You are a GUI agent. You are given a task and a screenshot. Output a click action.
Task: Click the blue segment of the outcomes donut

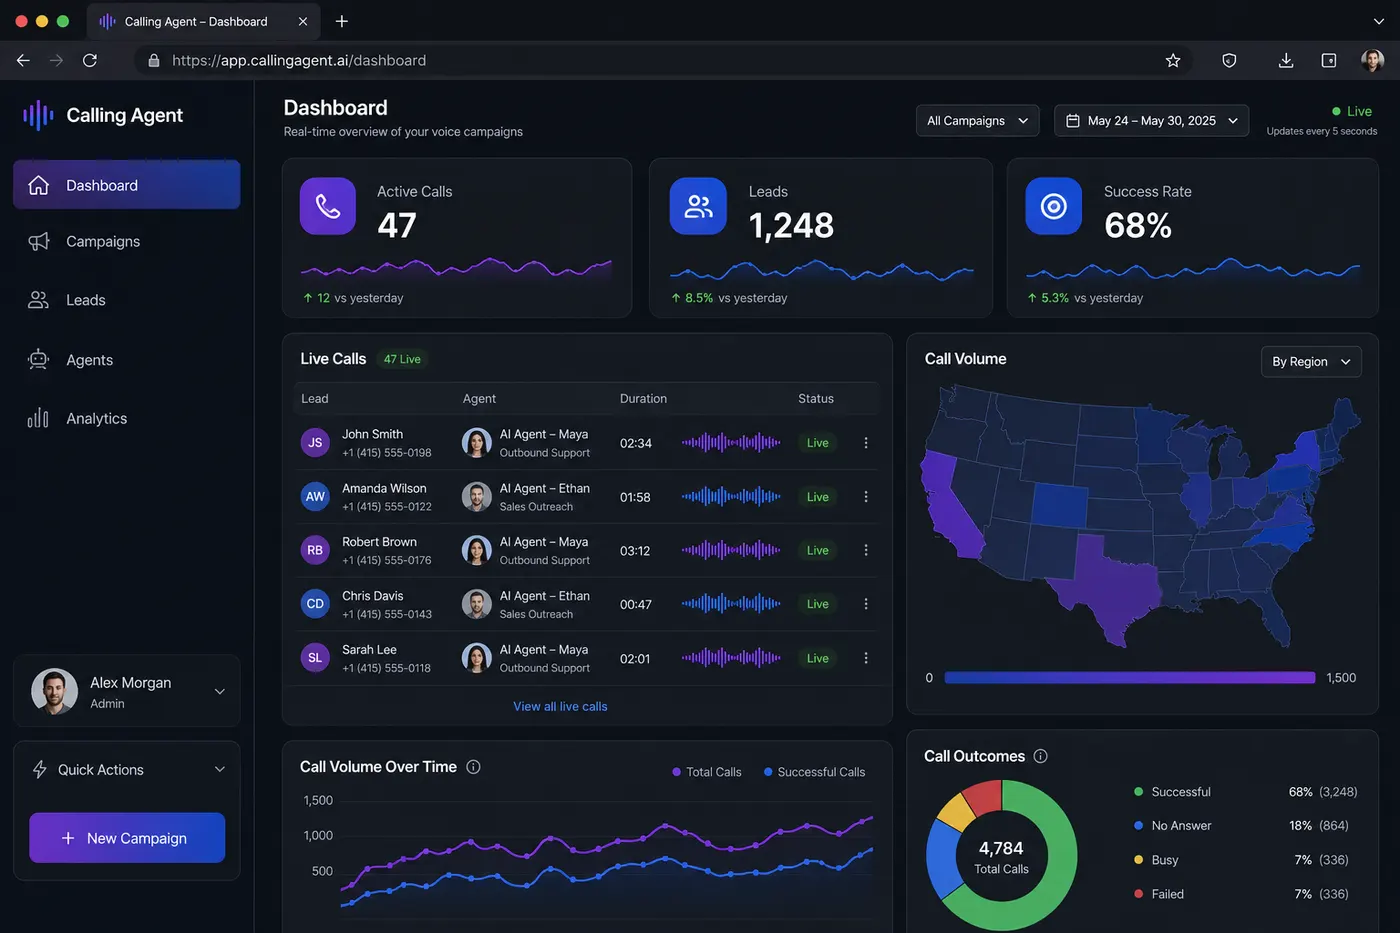[942, 860]
